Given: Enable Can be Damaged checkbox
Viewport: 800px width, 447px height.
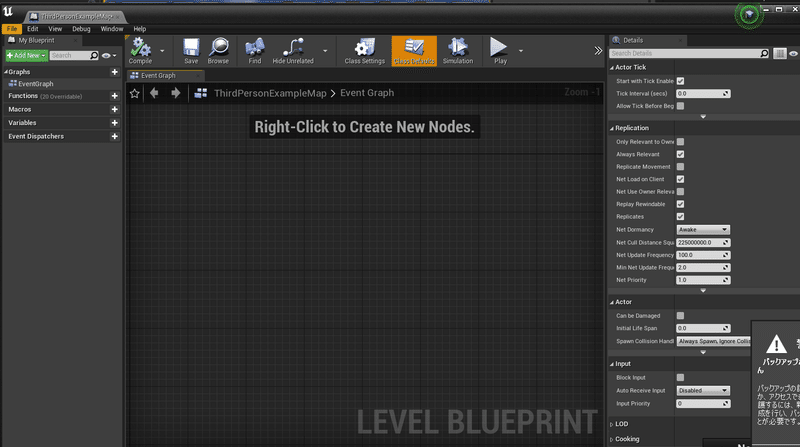Looking at the screenshot, I should 680,316.
